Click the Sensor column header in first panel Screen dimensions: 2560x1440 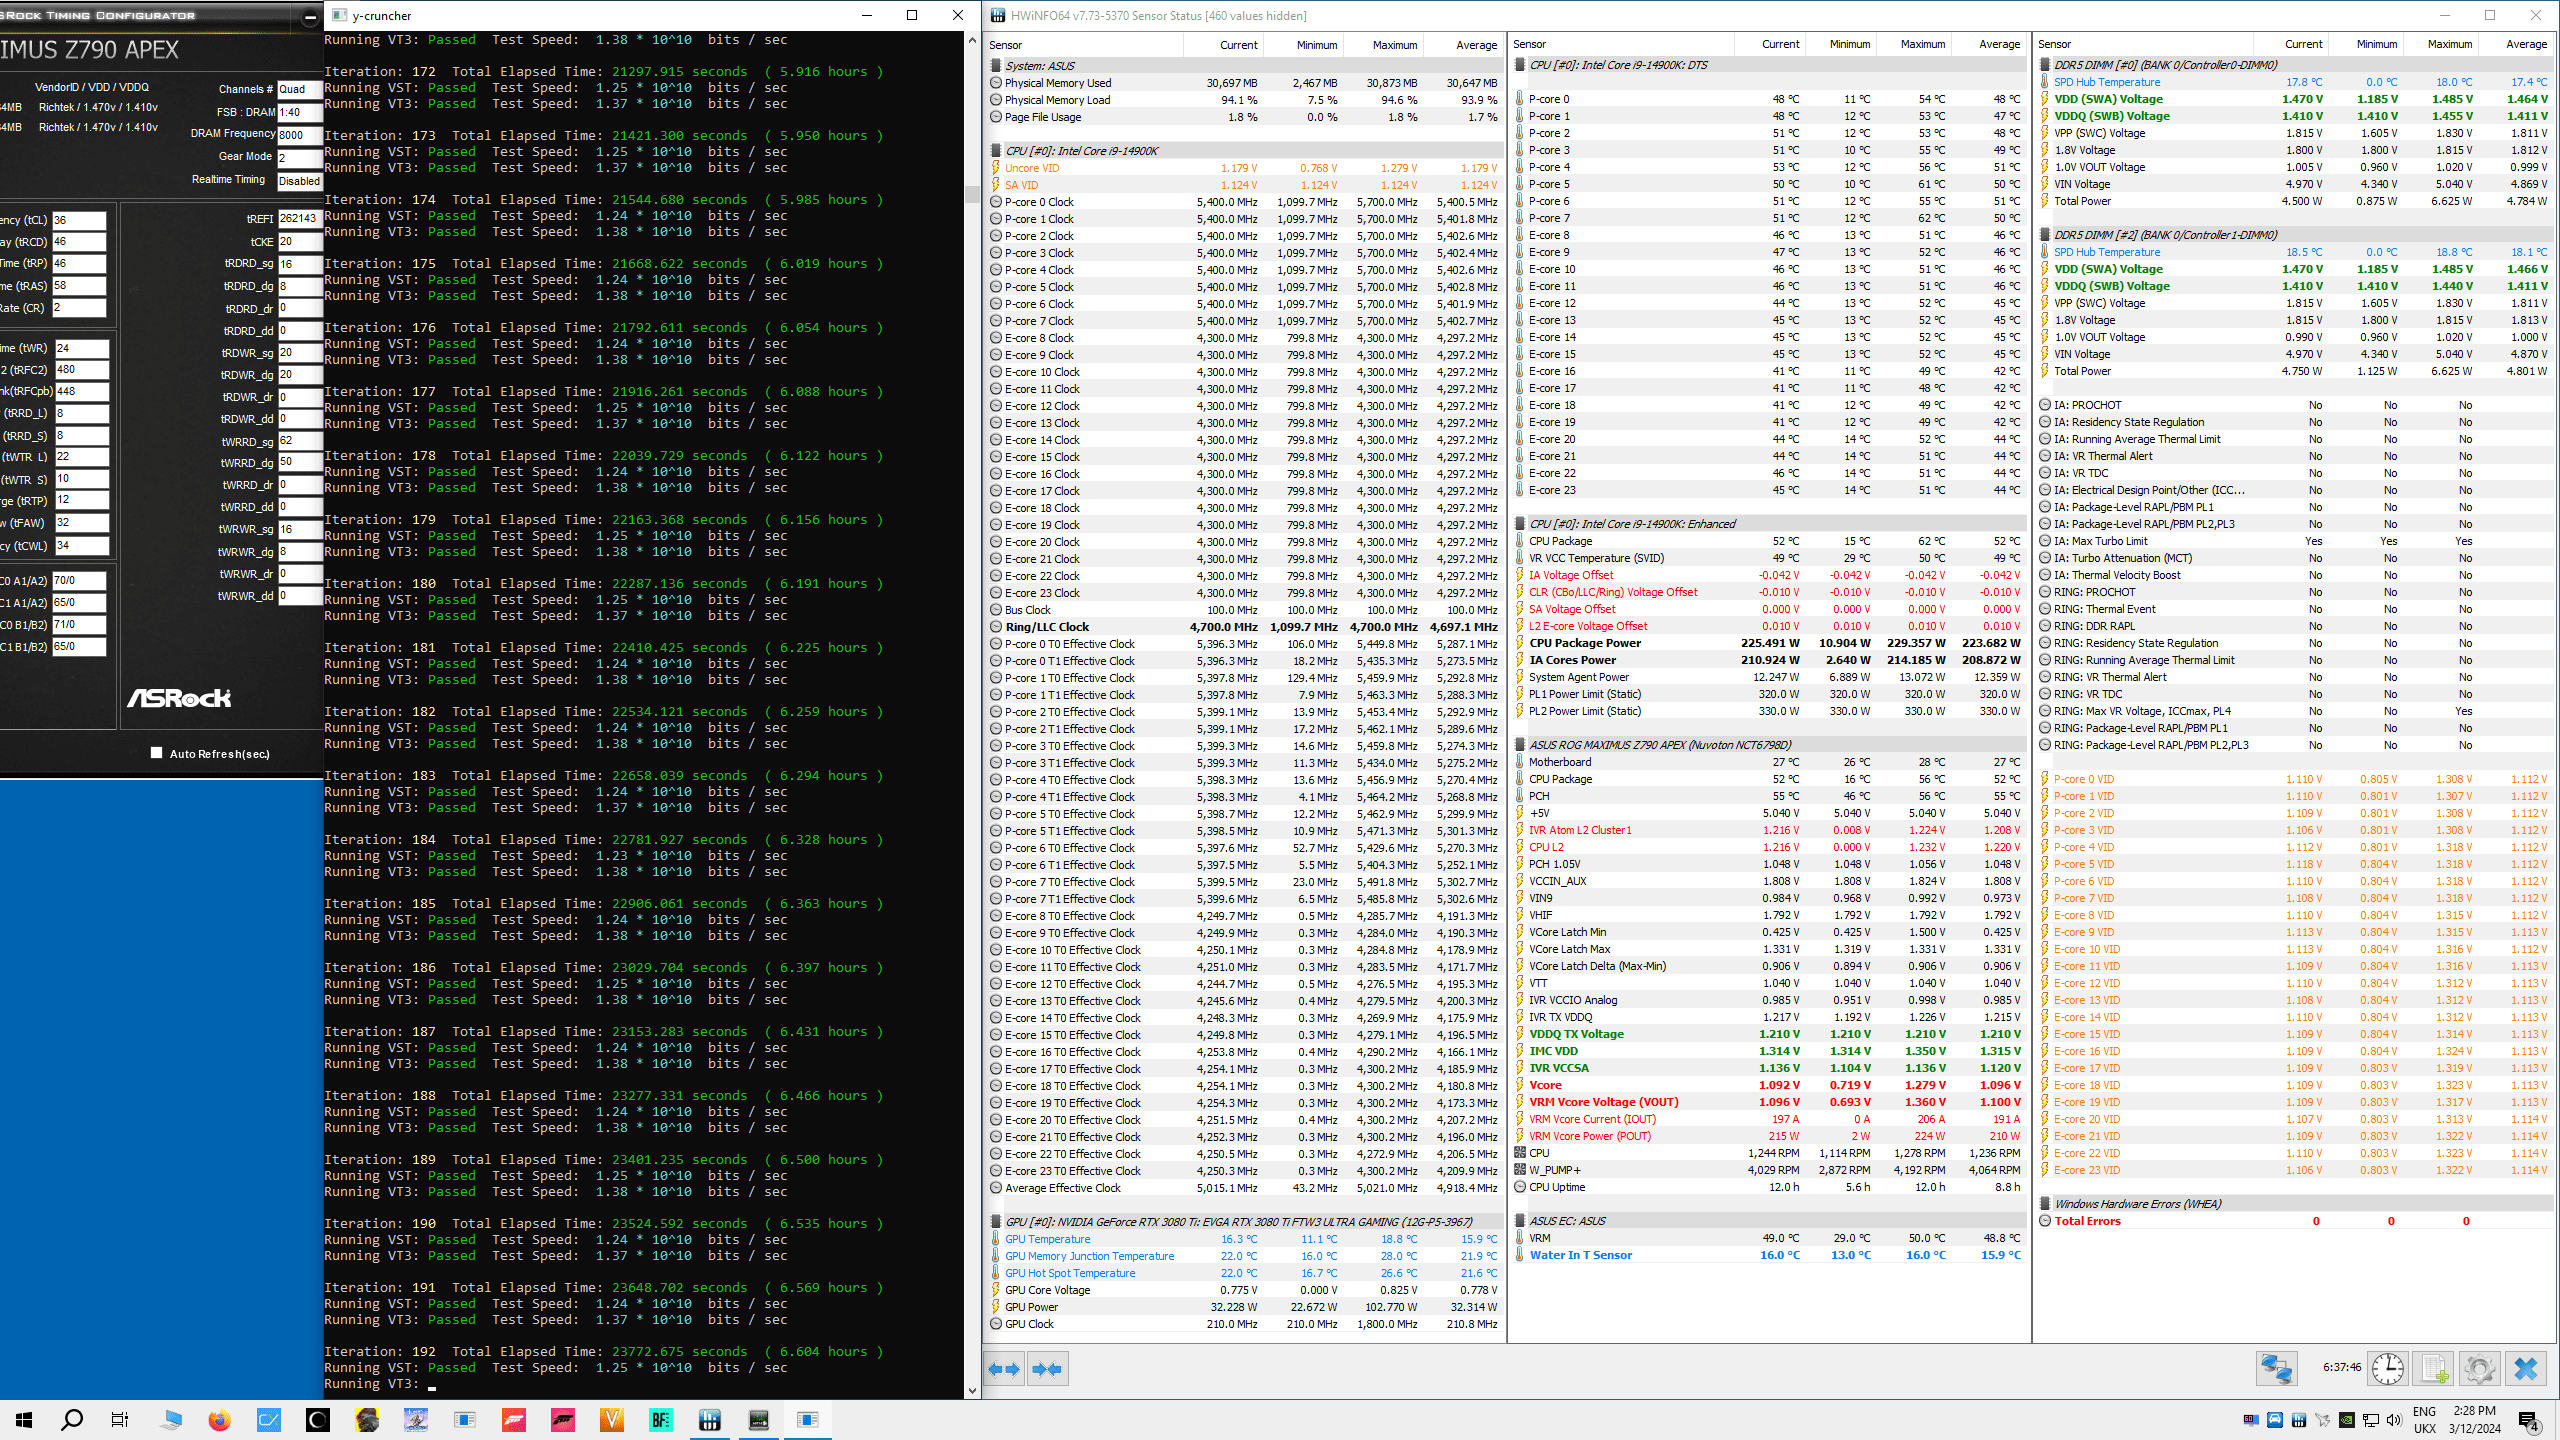click(x=1006, y=45)
